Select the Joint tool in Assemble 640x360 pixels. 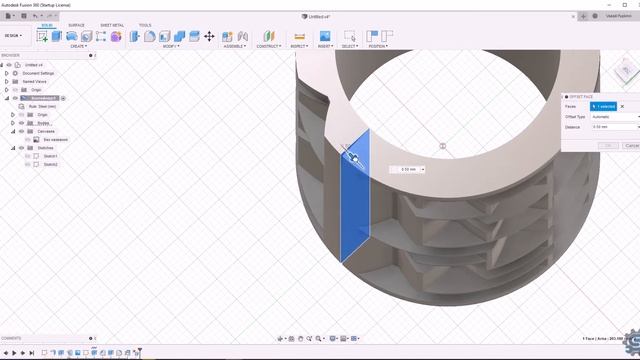pos(243,36)
